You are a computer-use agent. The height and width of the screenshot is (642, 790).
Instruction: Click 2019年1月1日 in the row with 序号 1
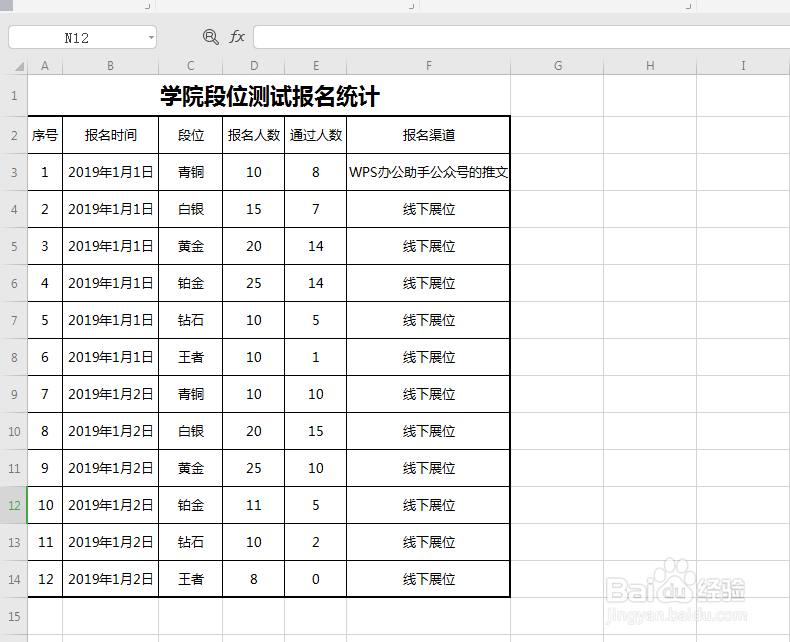pyautogui.click(x=110, y=172)
